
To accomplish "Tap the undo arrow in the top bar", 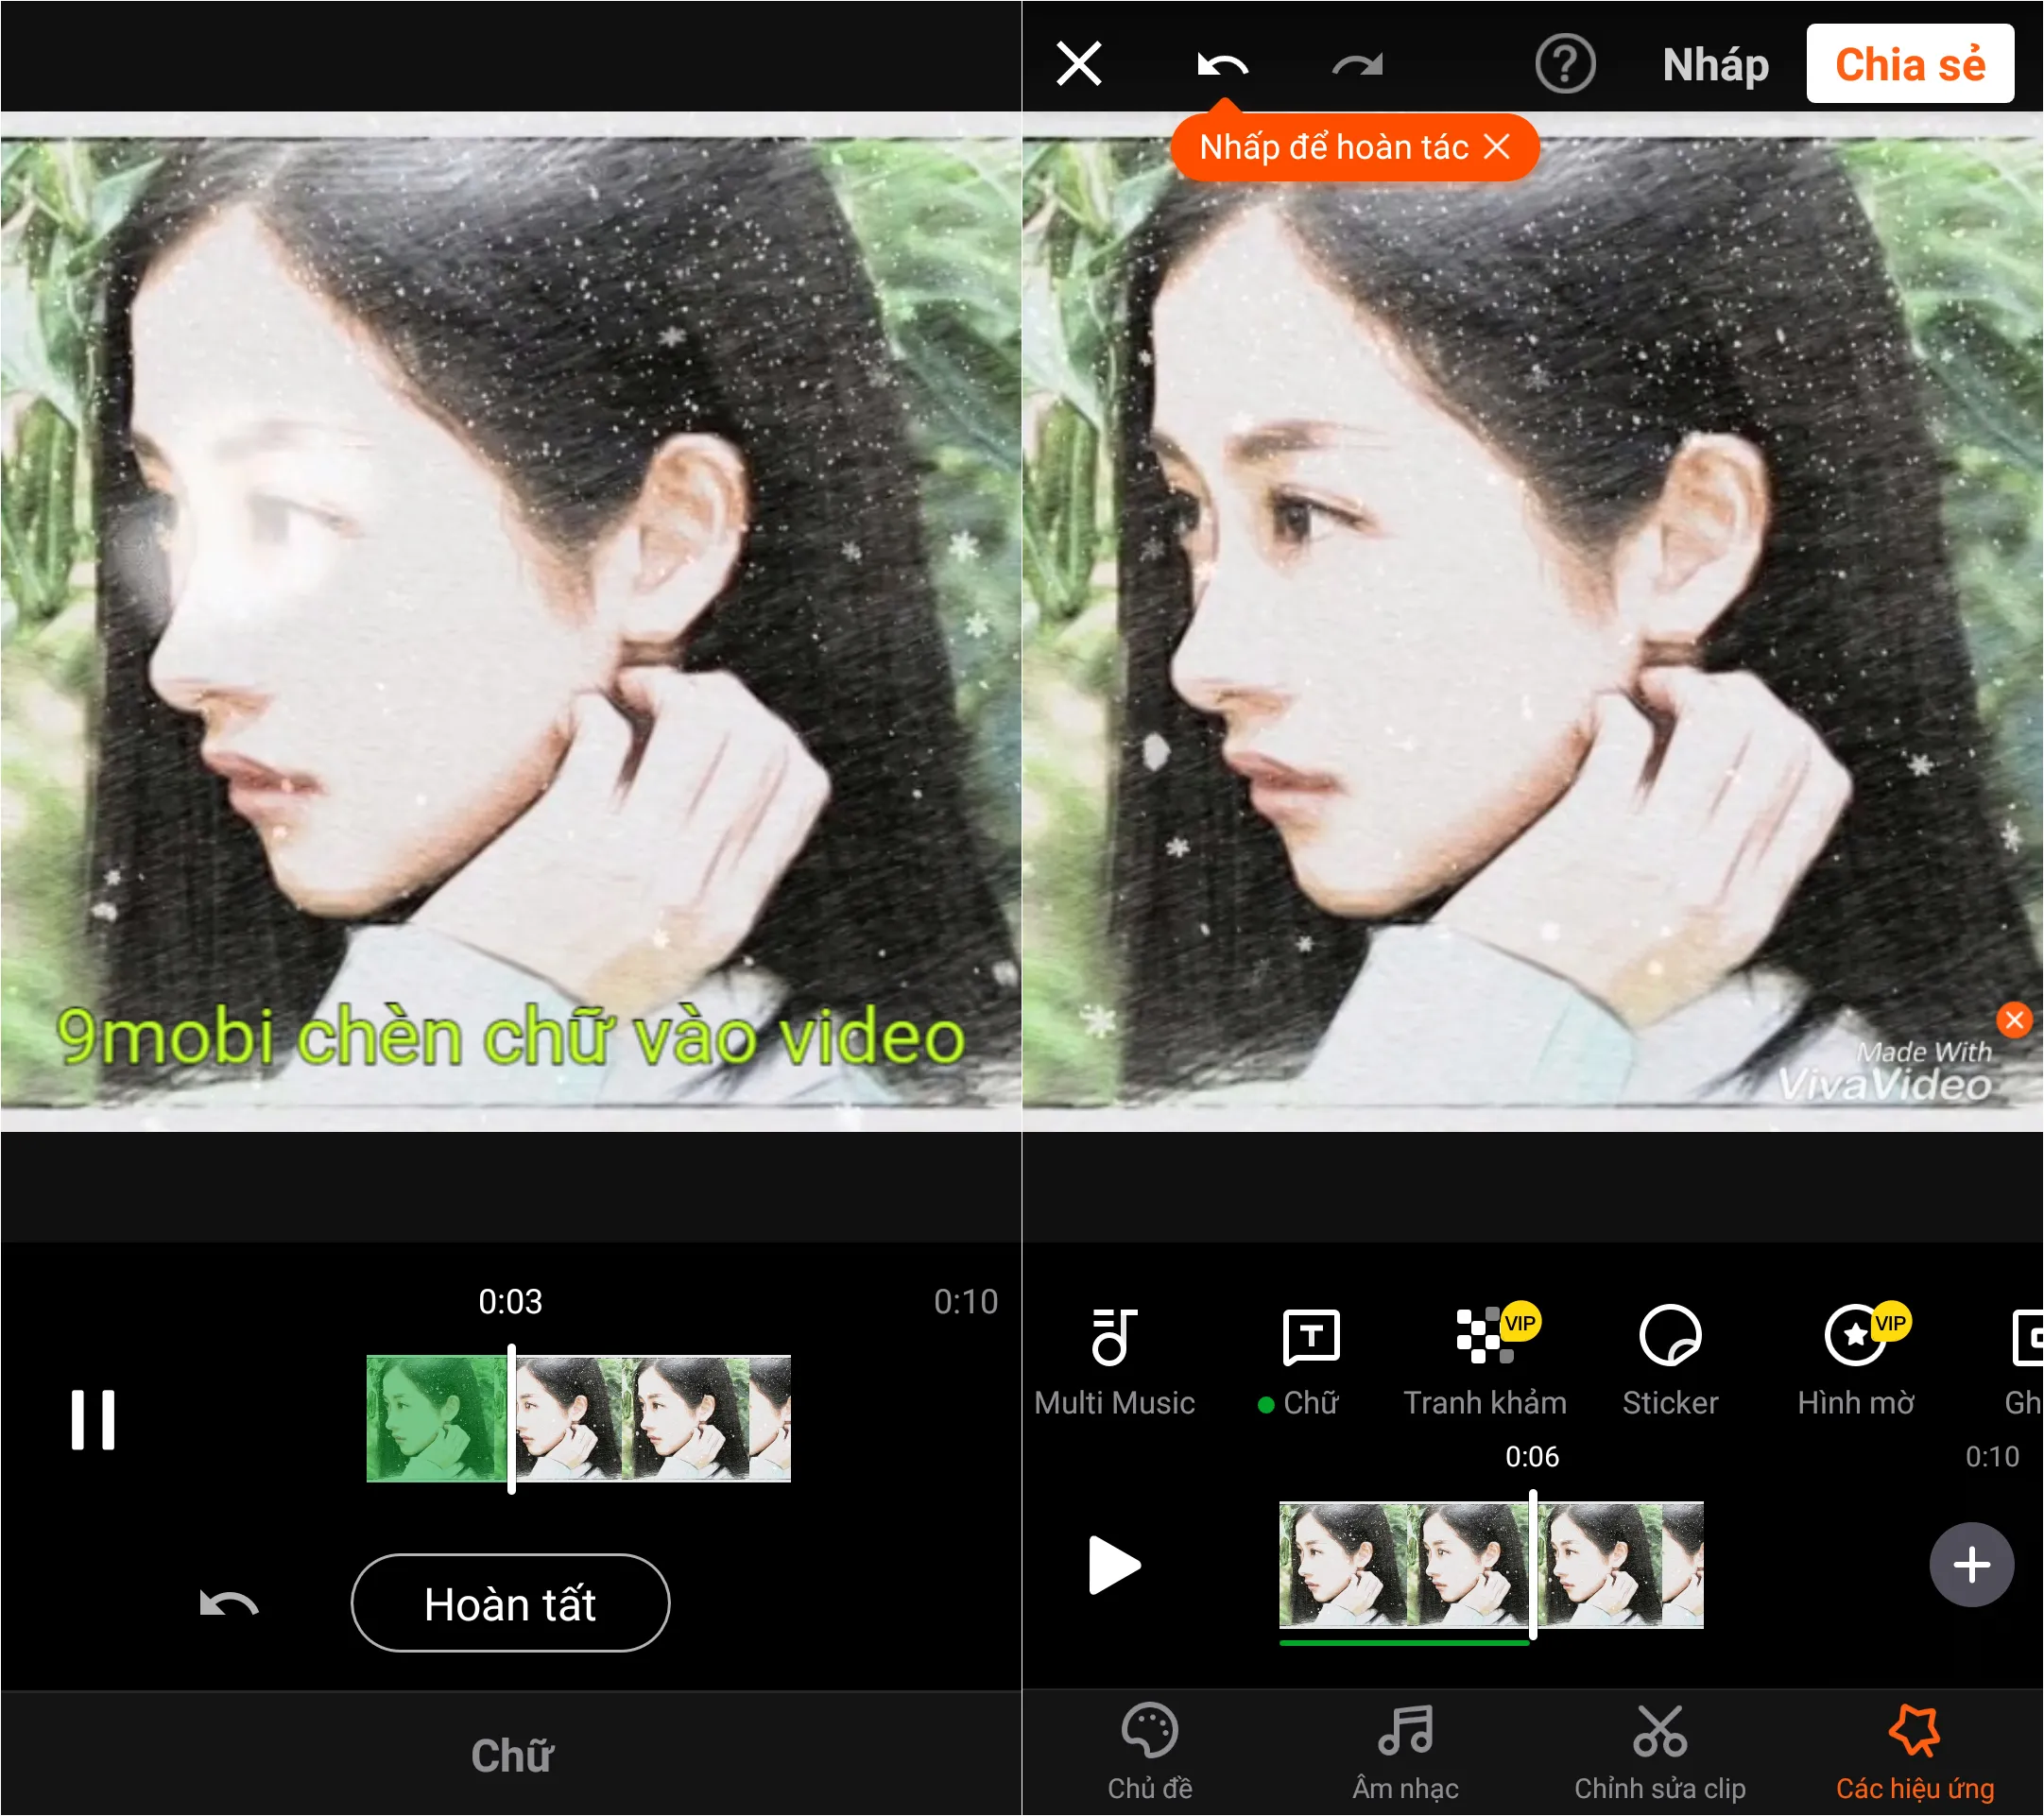I will [1222, 66].
